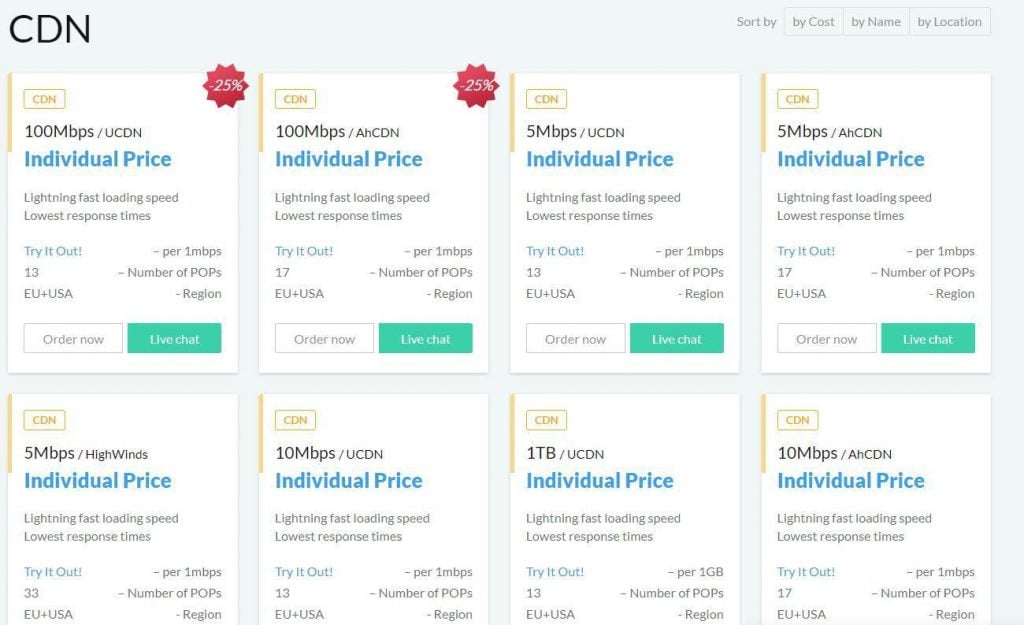The width and height of the screenshot is (1024, 625).
Task: Sort plans by Cost
Action: tap(813, 22)
